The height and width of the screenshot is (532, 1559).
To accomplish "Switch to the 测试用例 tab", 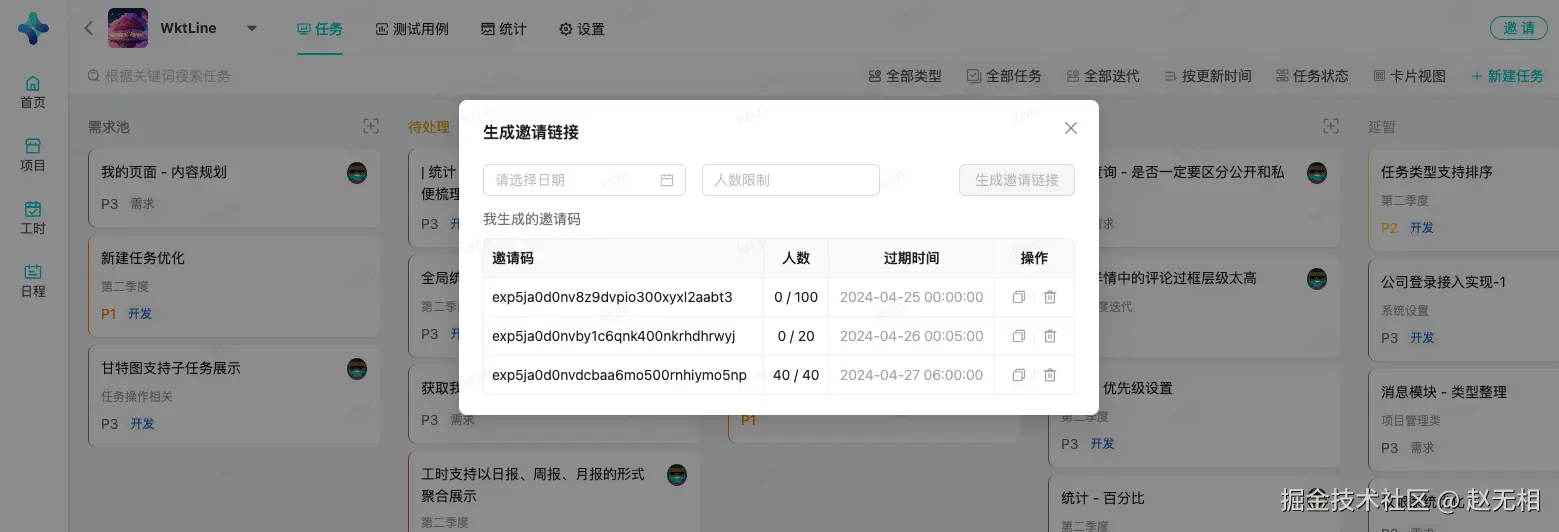I will pyautogui.click(x=412, y=29).
